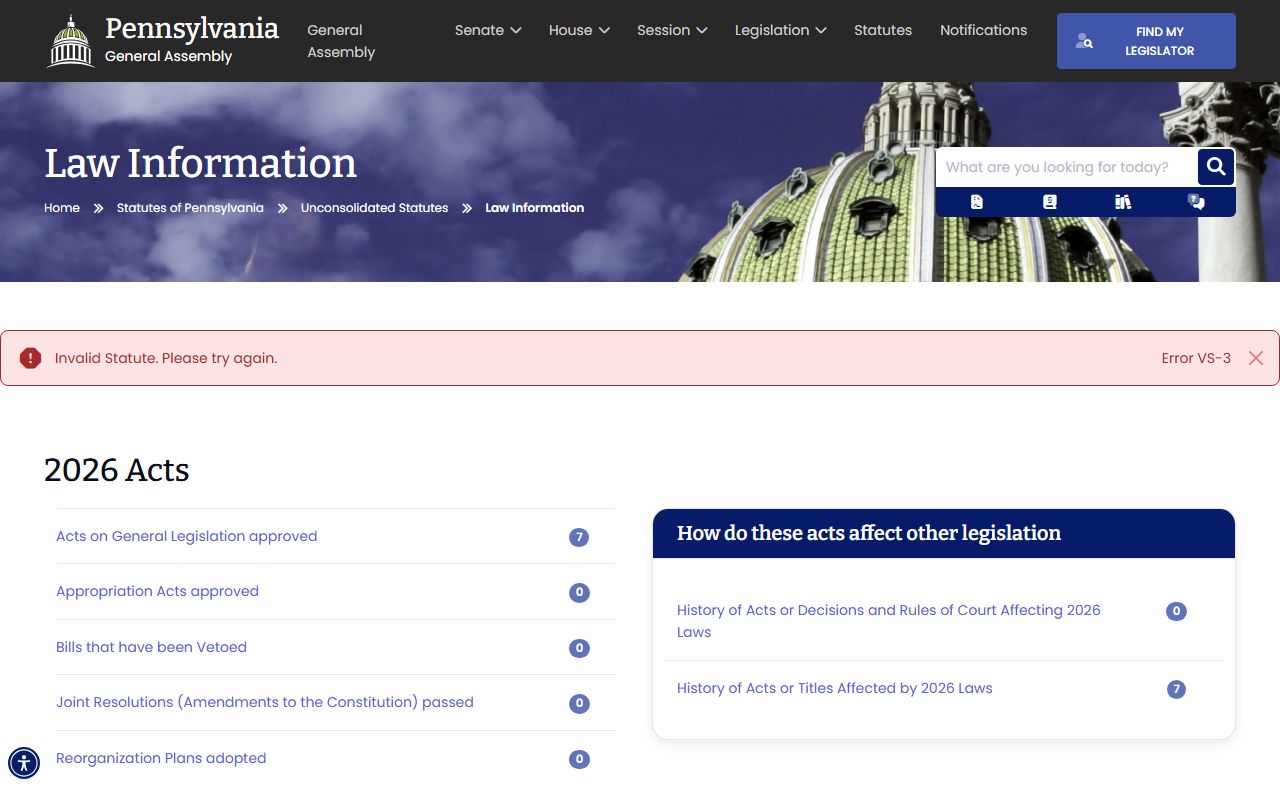Open History of Acts or Titles Affected link
The image size is (1280, 800).
(x=834, y=688)
